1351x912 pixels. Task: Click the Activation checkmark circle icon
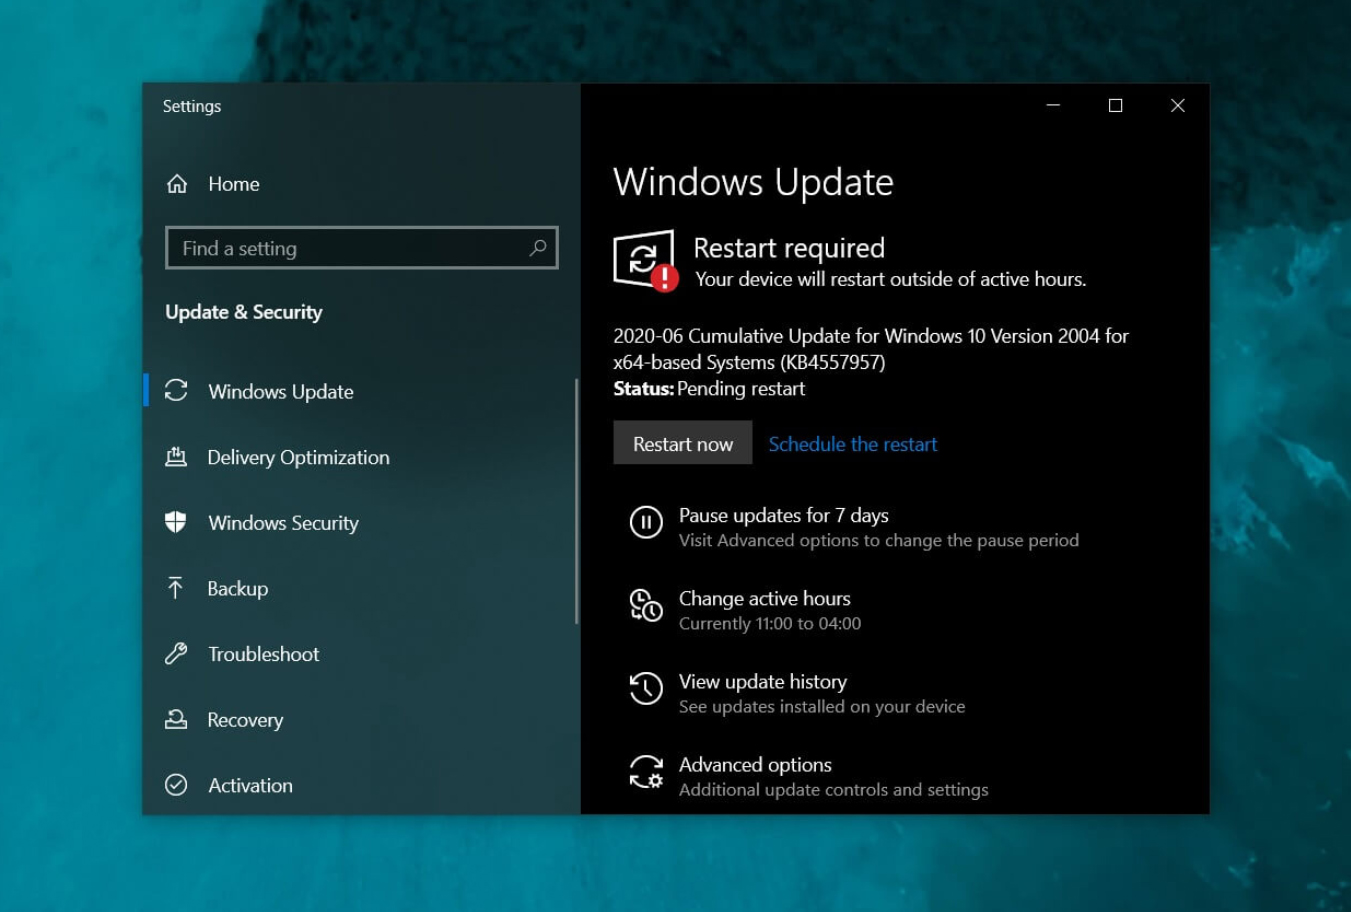pyautogui.click(x=176, y=785)
